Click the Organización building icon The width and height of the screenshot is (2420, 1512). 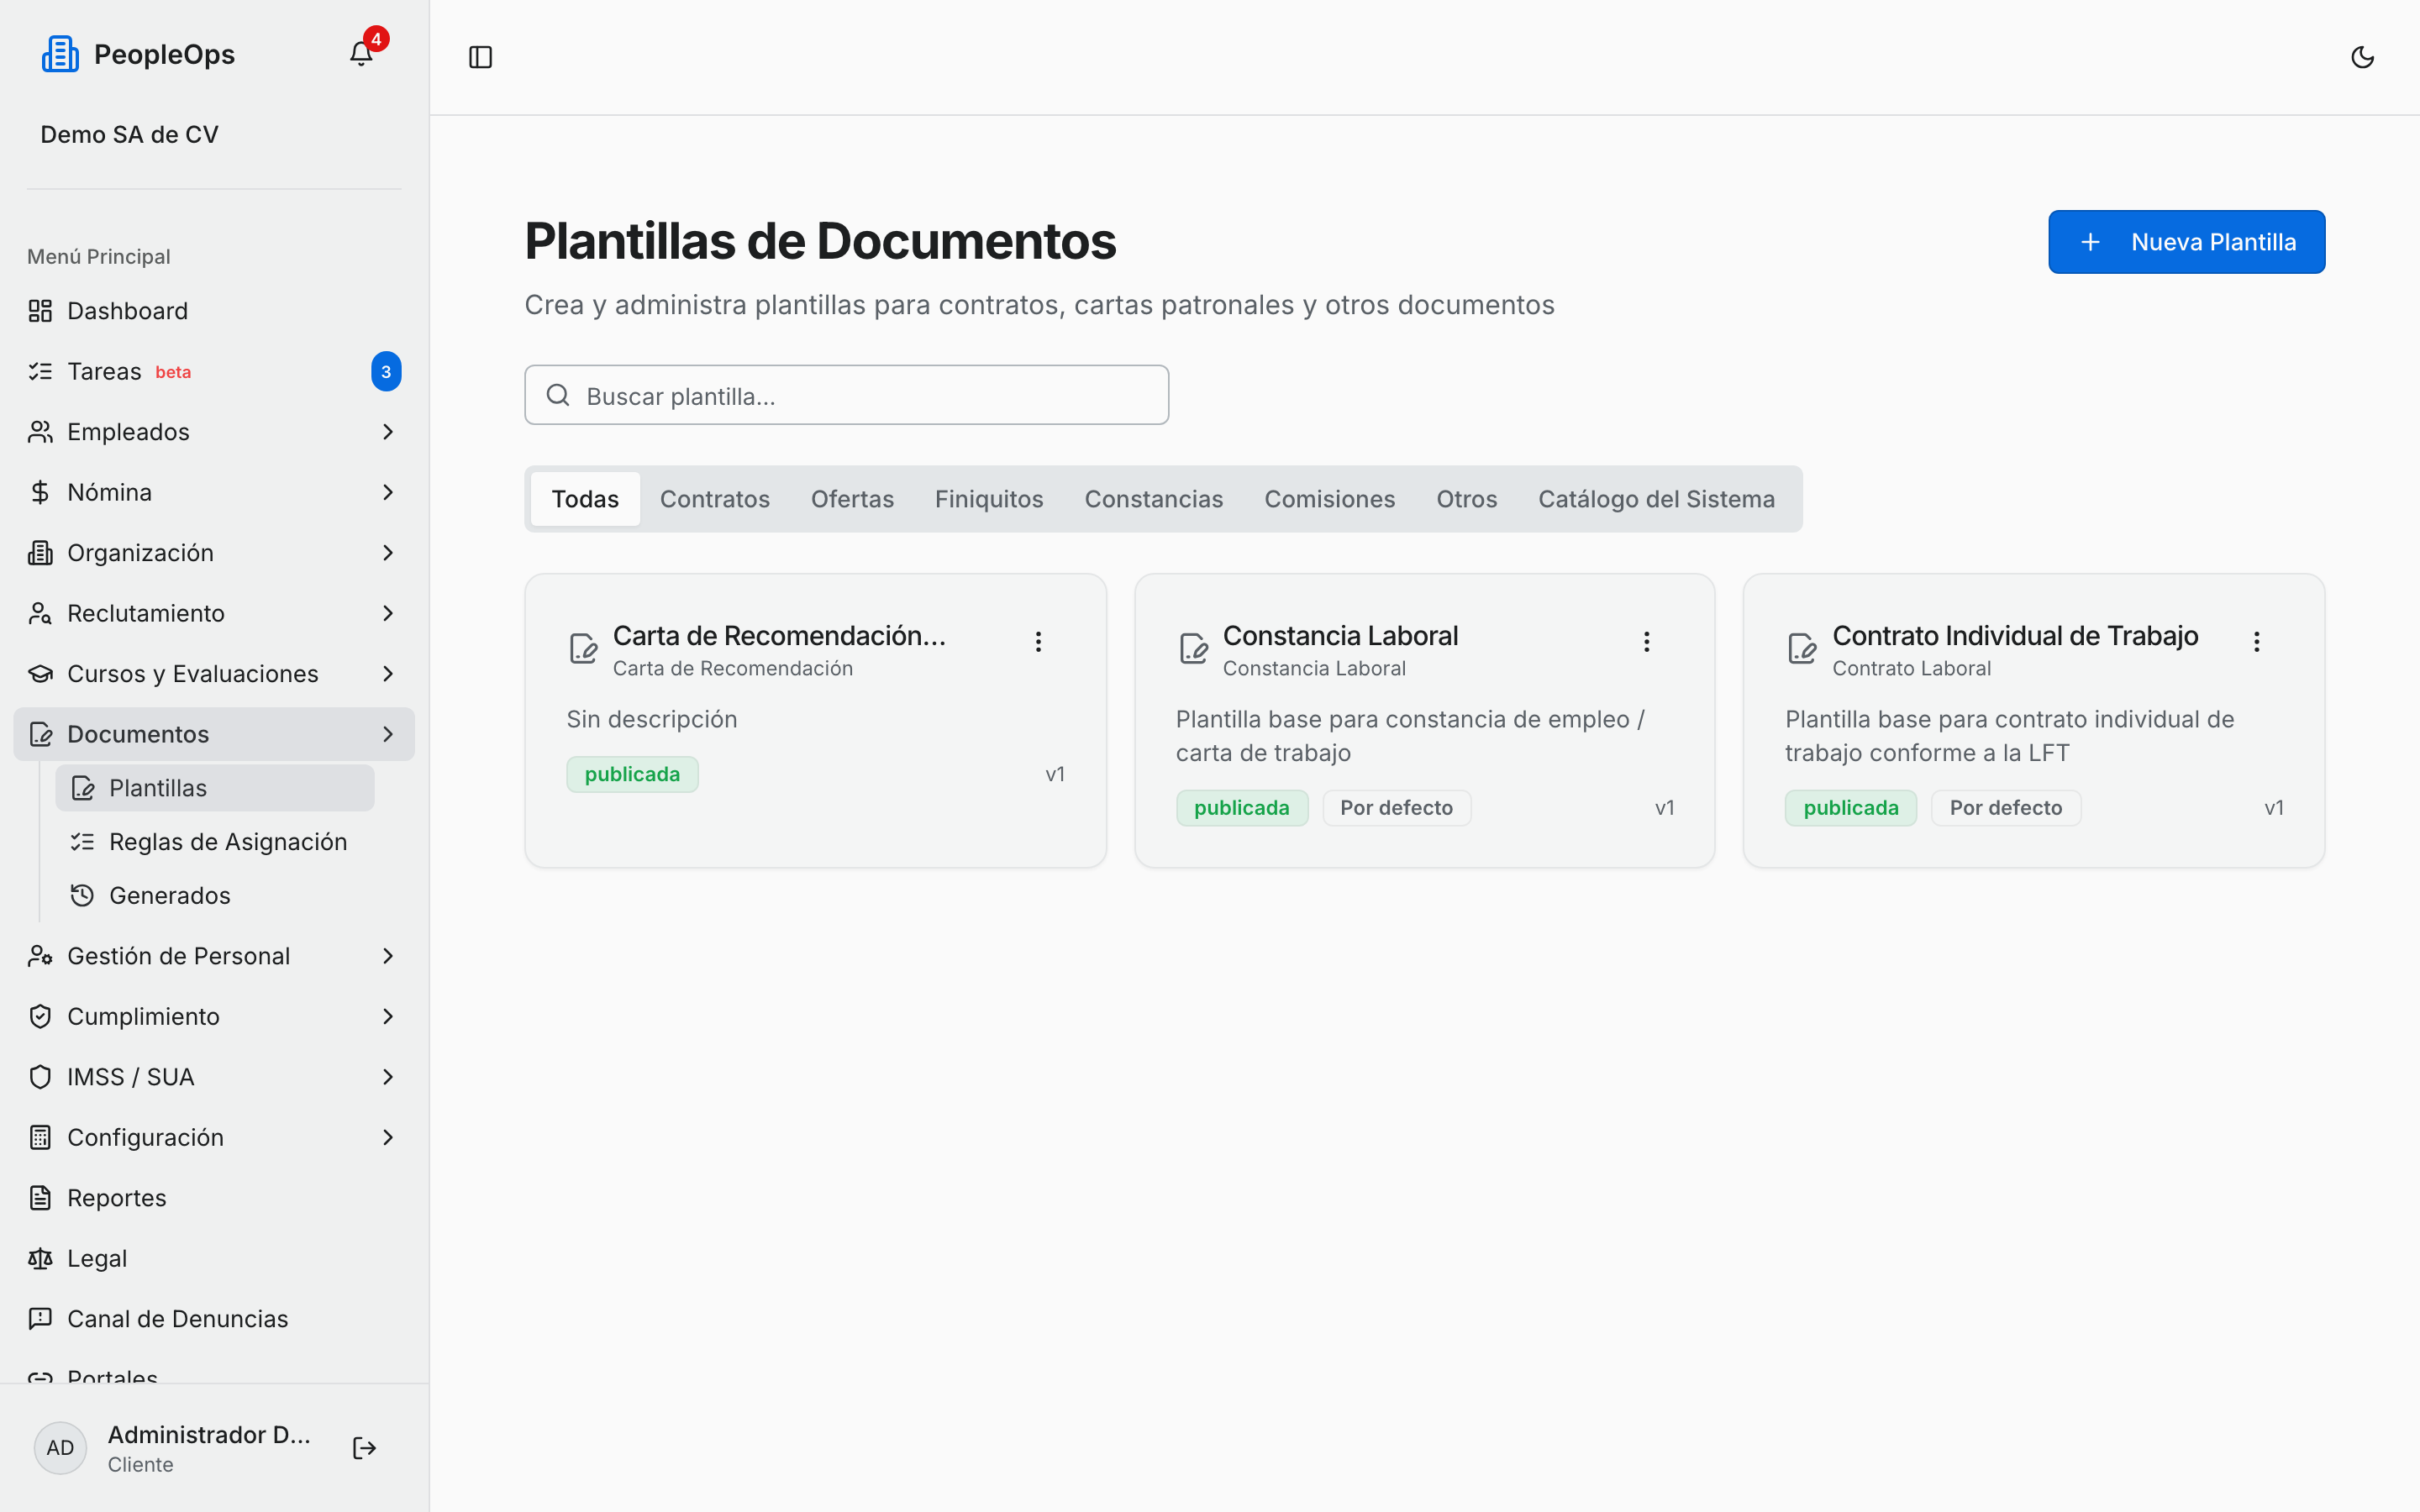pyautogui.click(x=40, y=553)
